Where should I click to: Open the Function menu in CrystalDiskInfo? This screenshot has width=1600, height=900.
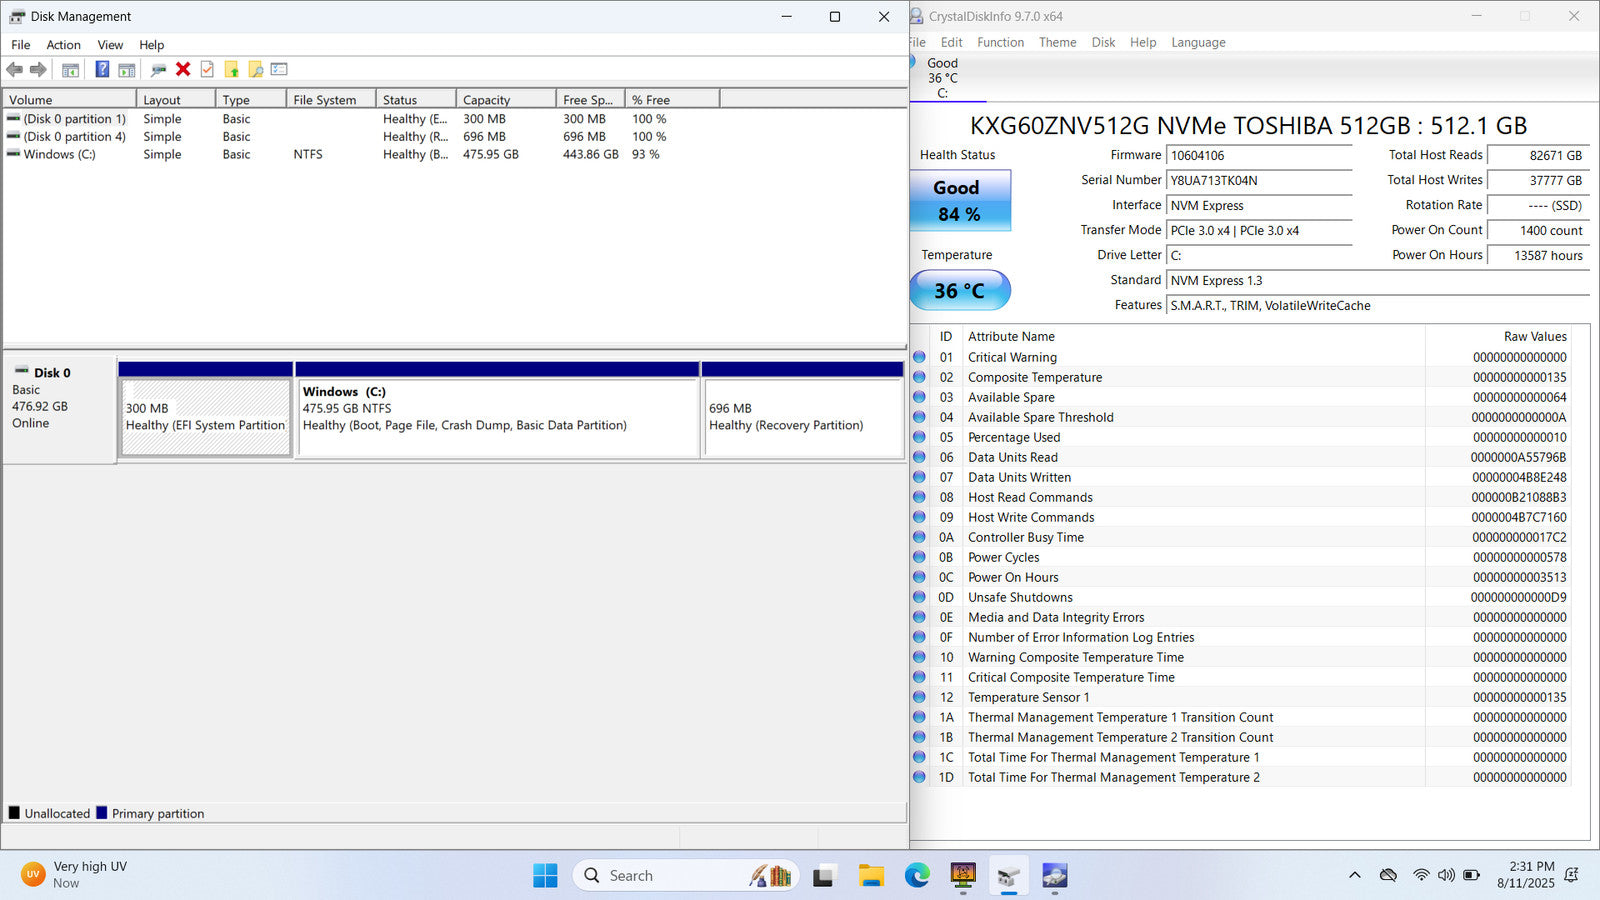point(1000,42)
